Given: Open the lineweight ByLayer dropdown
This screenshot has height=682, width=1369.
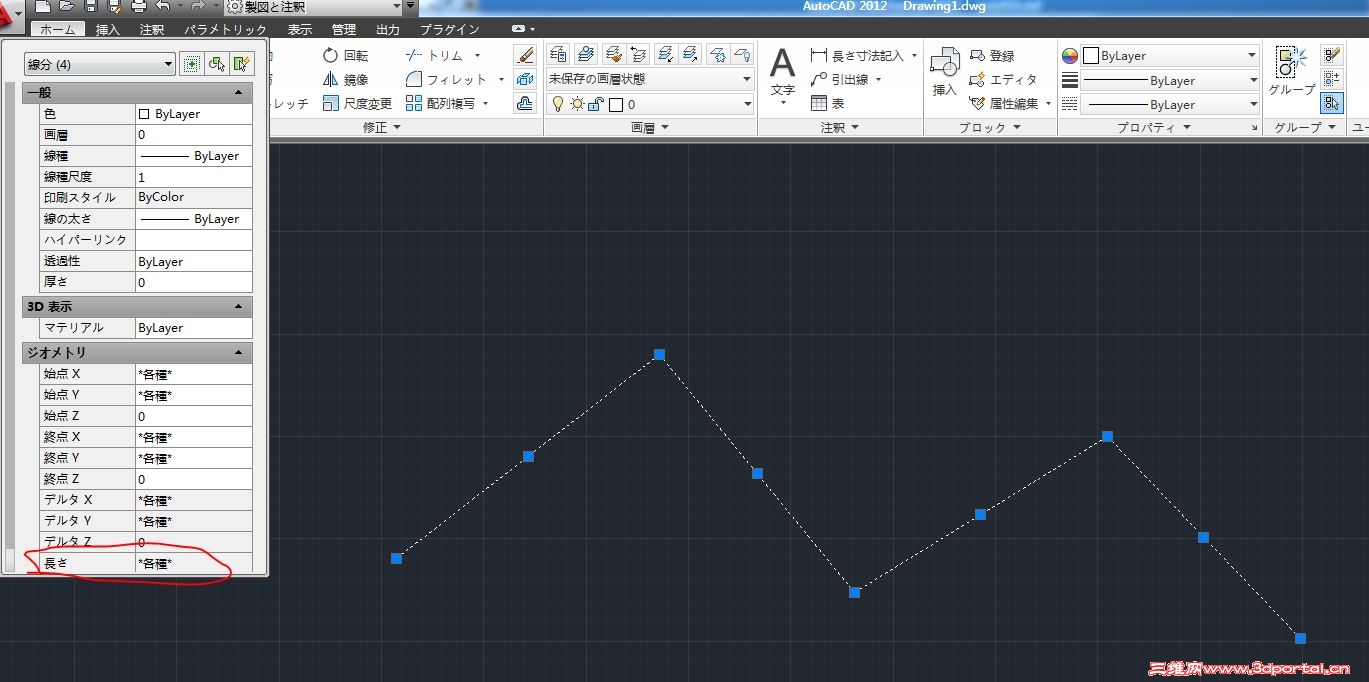Looking at the screenshot, I should 1171,80.
